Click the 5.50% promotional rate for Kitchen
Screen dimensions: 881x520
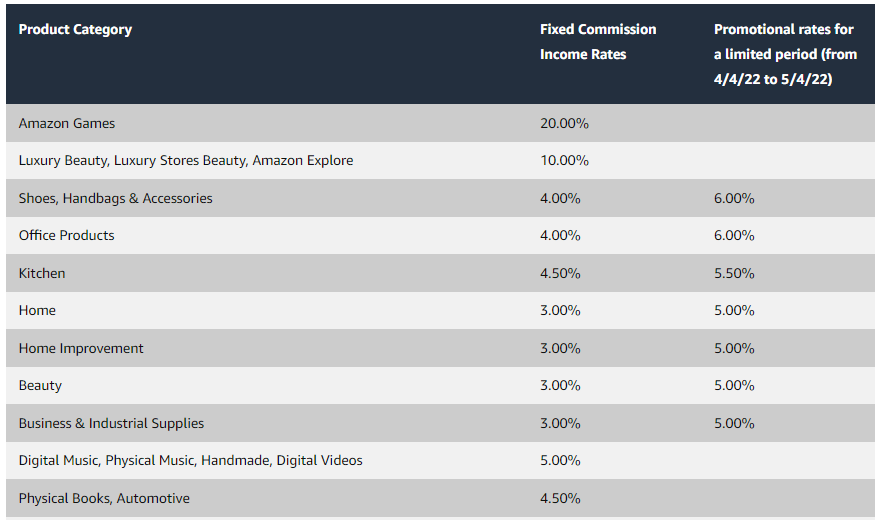tap(734, 273)
